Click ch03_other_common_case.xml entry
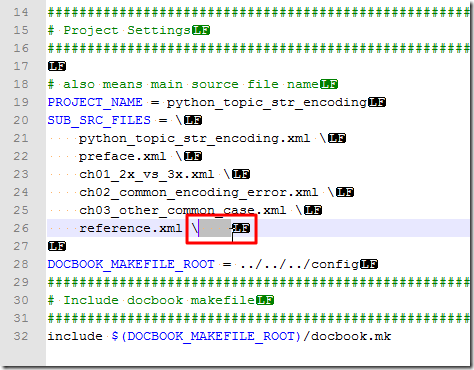The width and height of the screenshot is (474, 370). [x=182, y=211]
